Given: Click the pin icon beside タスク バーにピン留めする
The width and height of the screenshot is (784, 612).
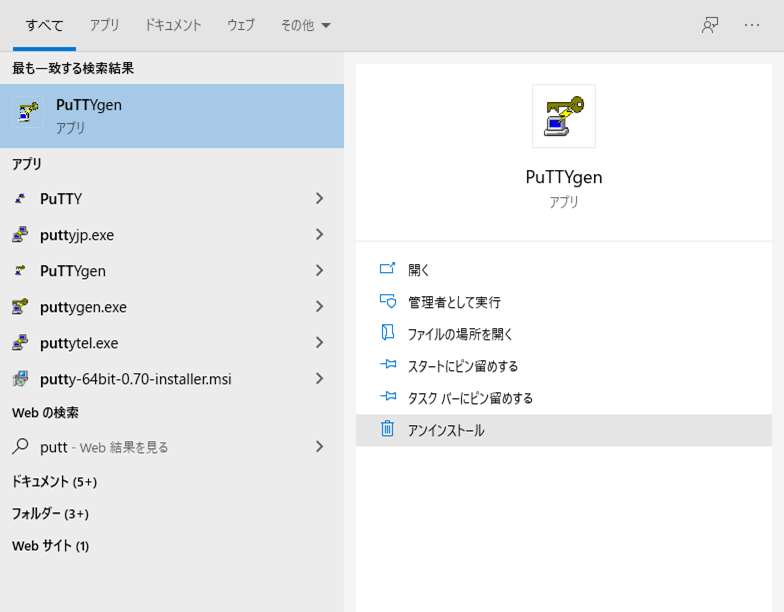Looking at the screenshot, I should coord(388,396).
